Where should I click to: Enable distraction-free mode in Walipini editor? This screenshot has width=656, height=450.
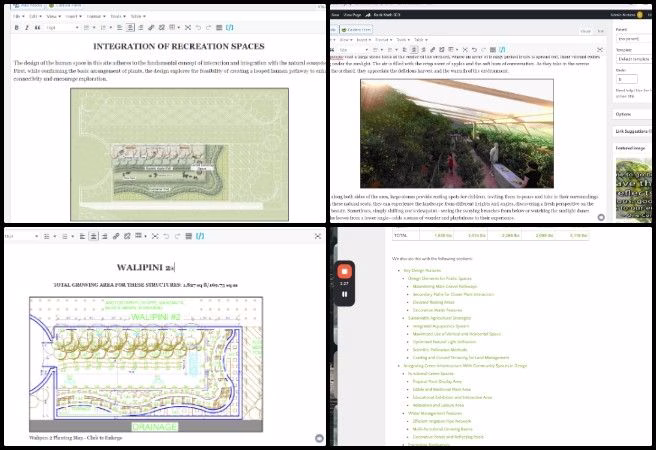(318, 236)
